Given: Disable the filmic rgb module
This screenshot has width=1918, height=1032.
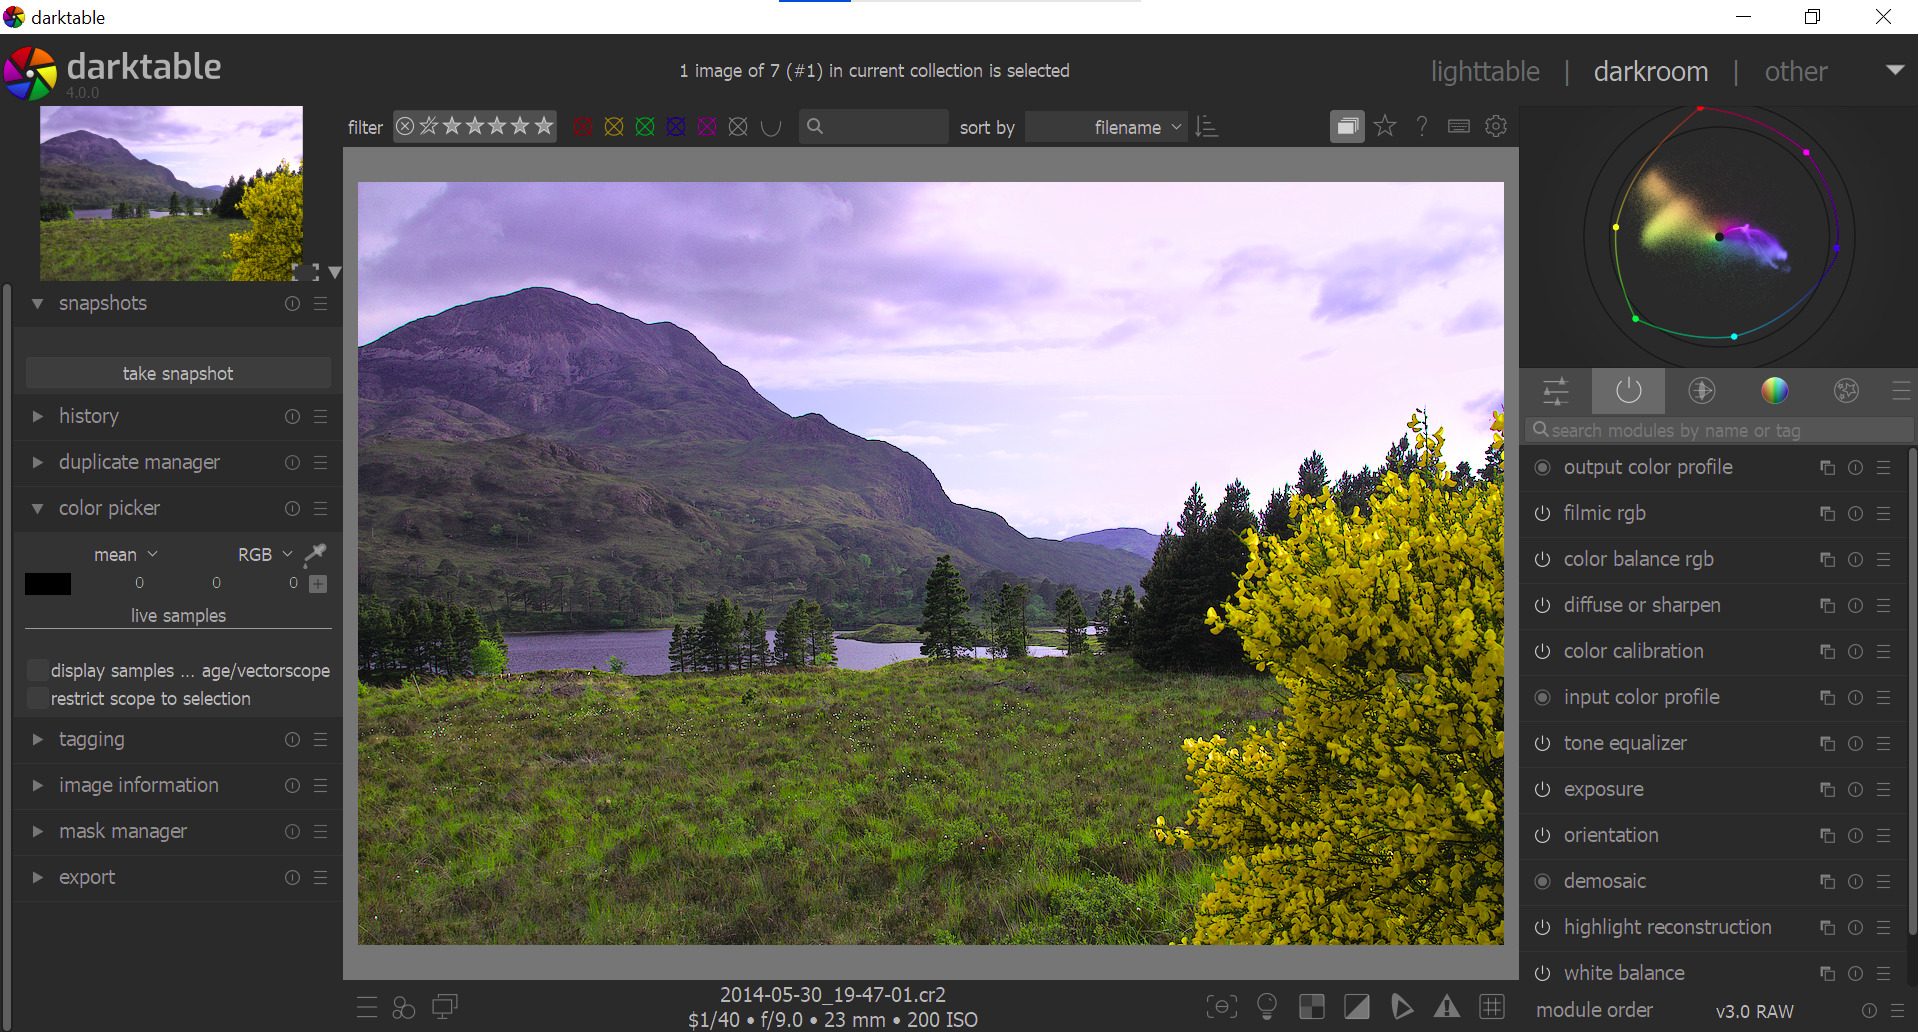Looking at the screenshot, I should pyautogui.click(x=1543, y=513).
